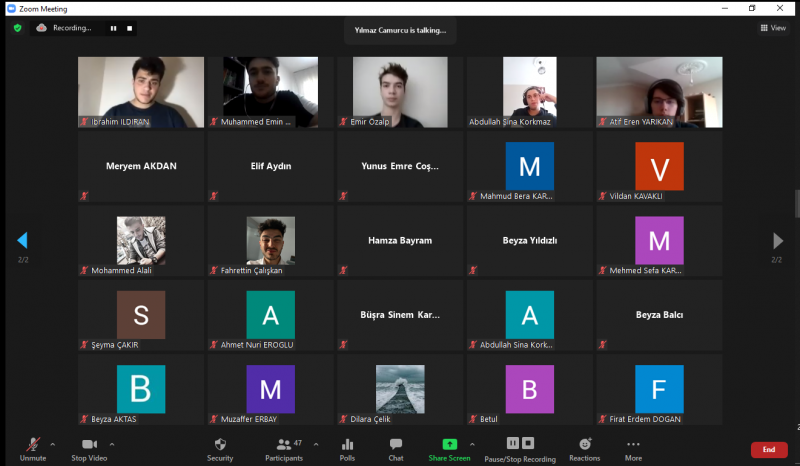Open the Participants panel
This screenshot has height=466, width=800.
[x=284, y=447]
